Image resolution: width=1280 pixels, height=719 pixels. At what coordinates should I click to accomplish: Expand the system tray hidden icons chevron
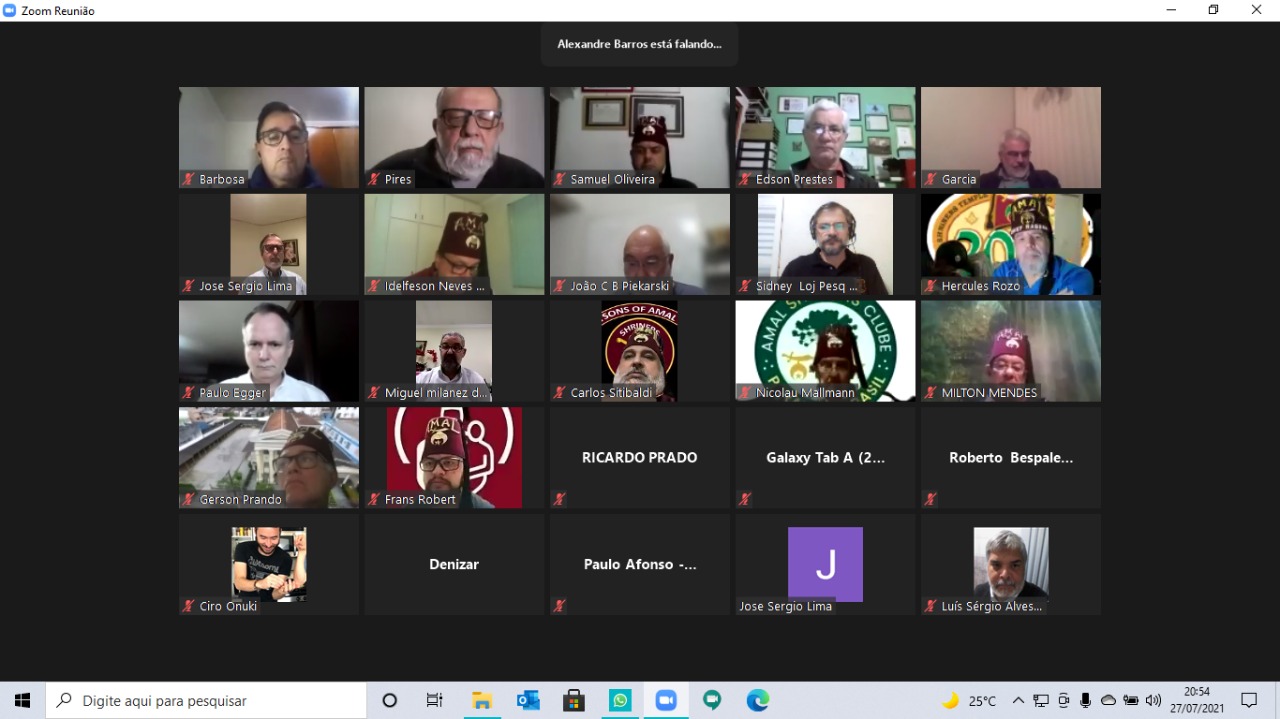pyautogui.click(x=1018, y=701)
